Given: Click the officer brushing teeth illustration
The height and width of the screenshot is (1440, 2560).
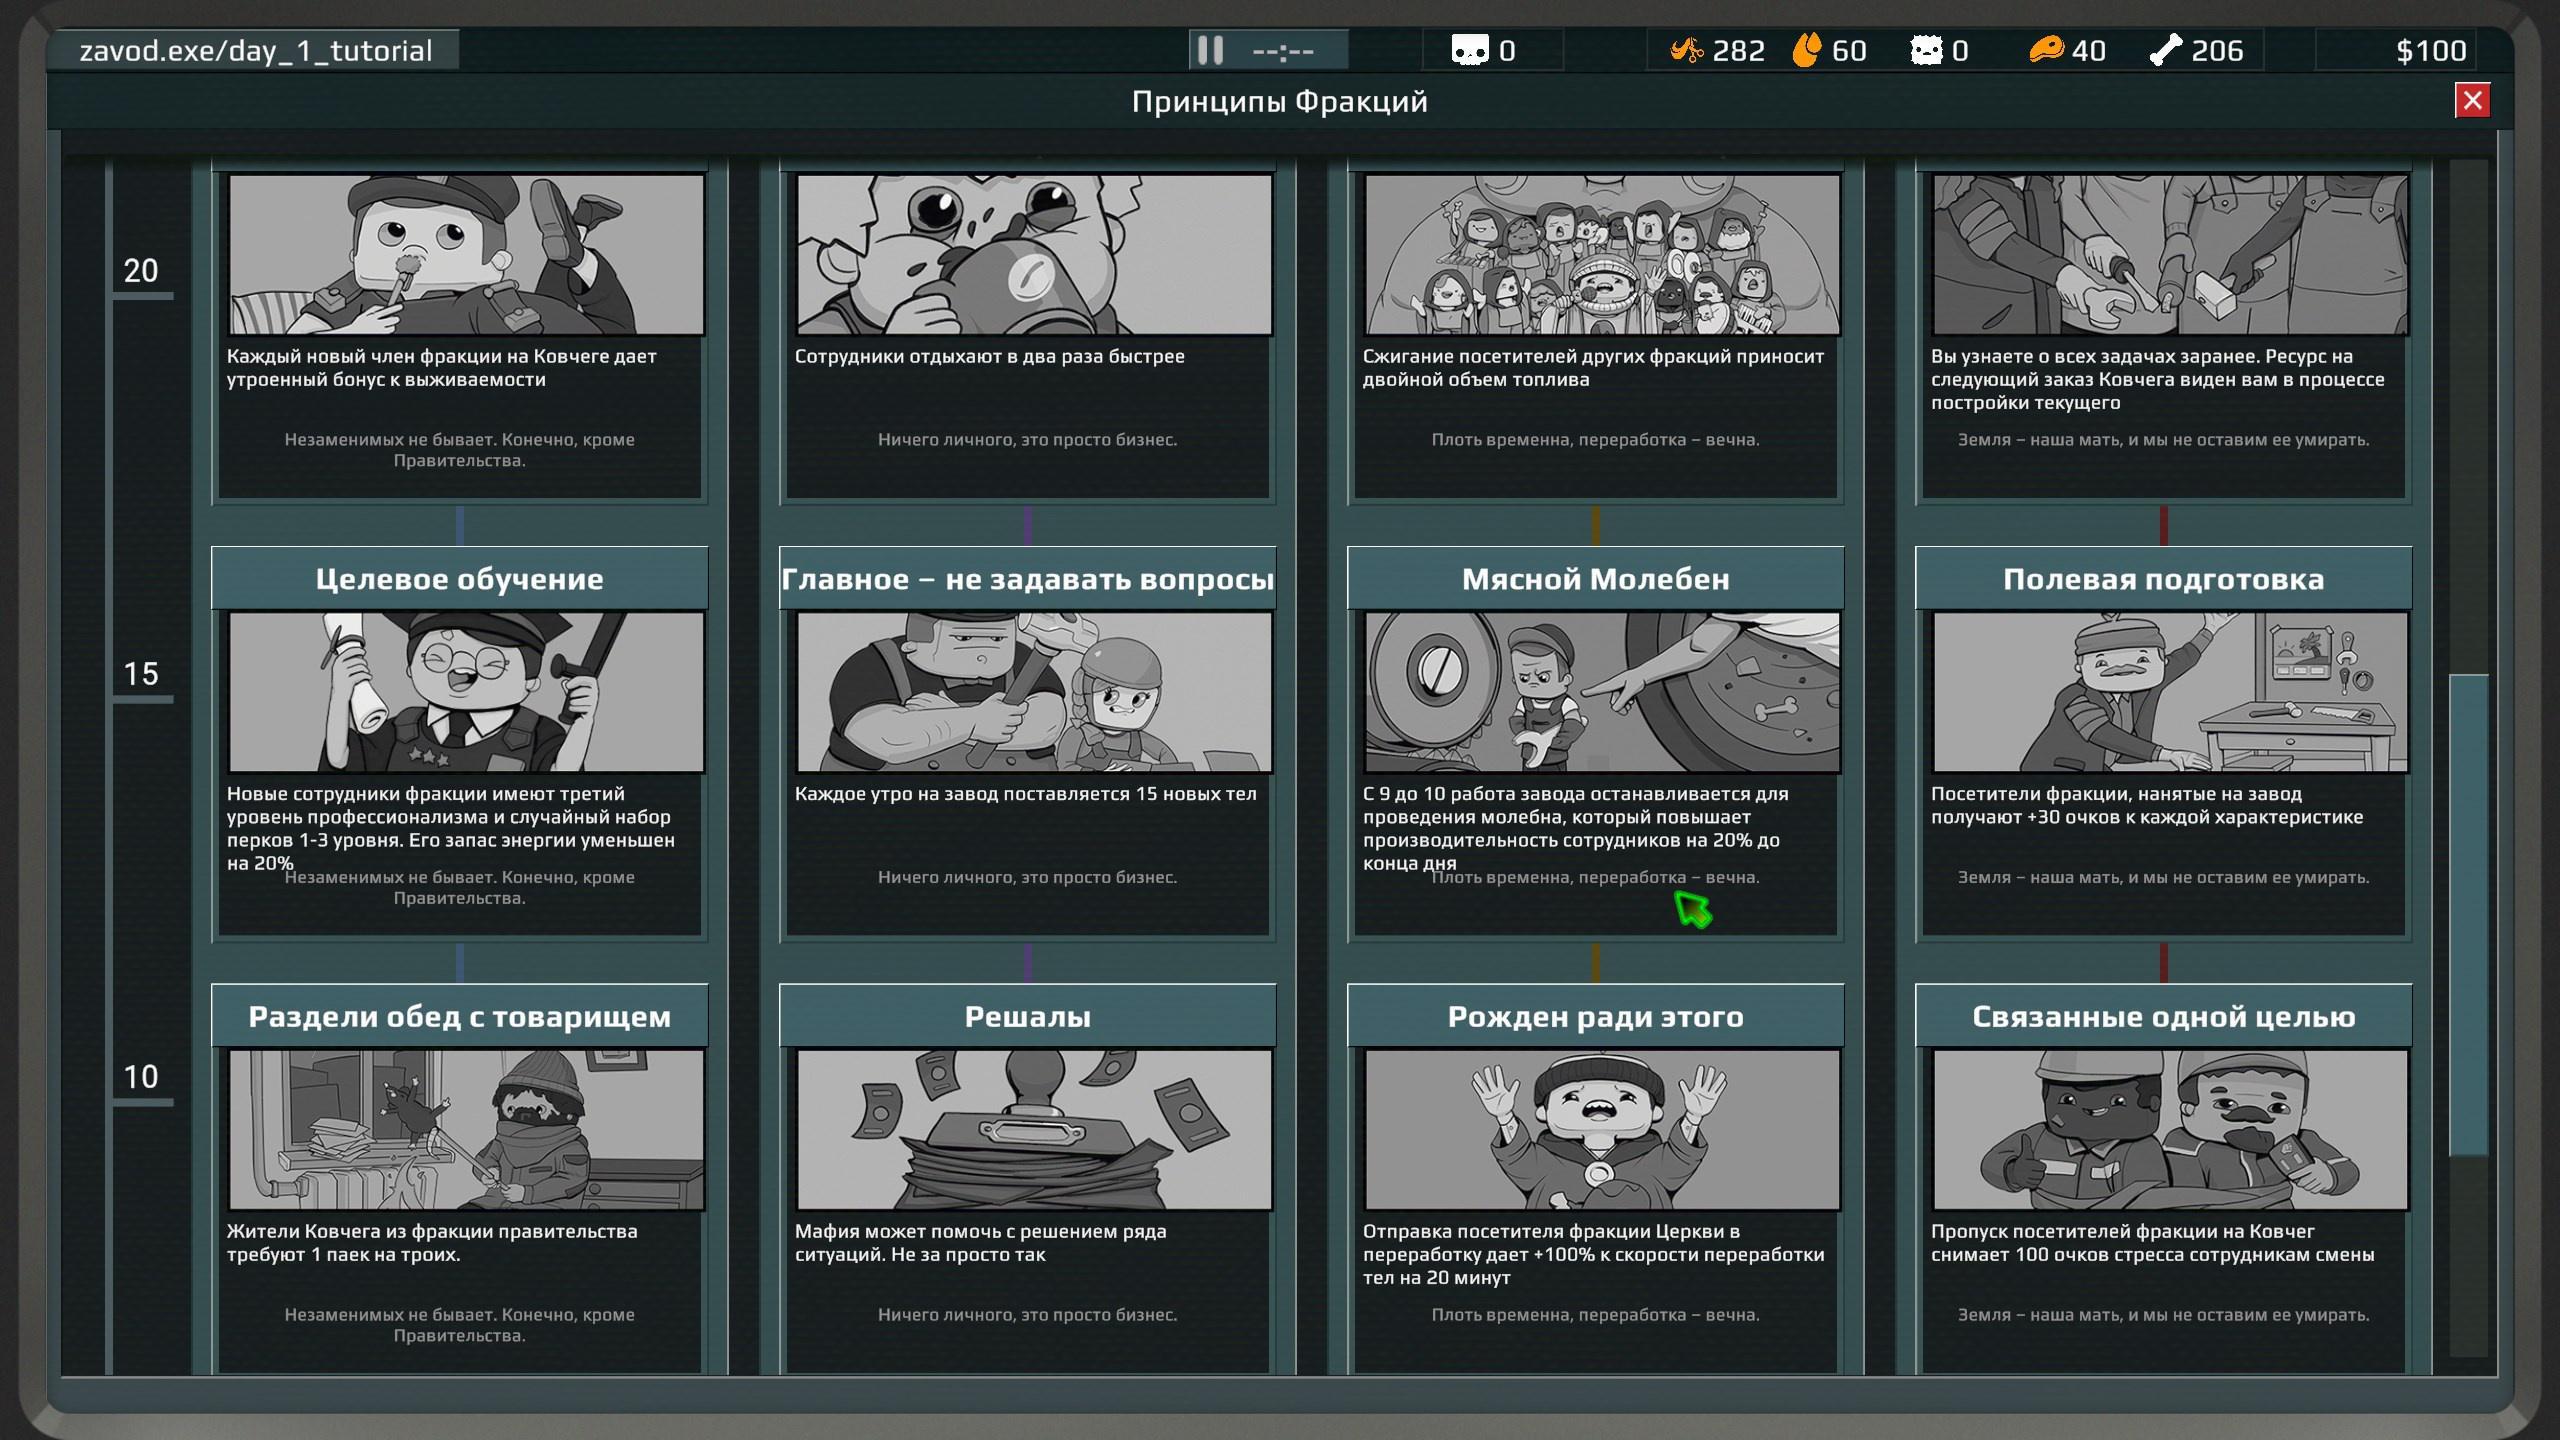Looking at the screenshot, I should pyautogui.click(x=466, y=254).
